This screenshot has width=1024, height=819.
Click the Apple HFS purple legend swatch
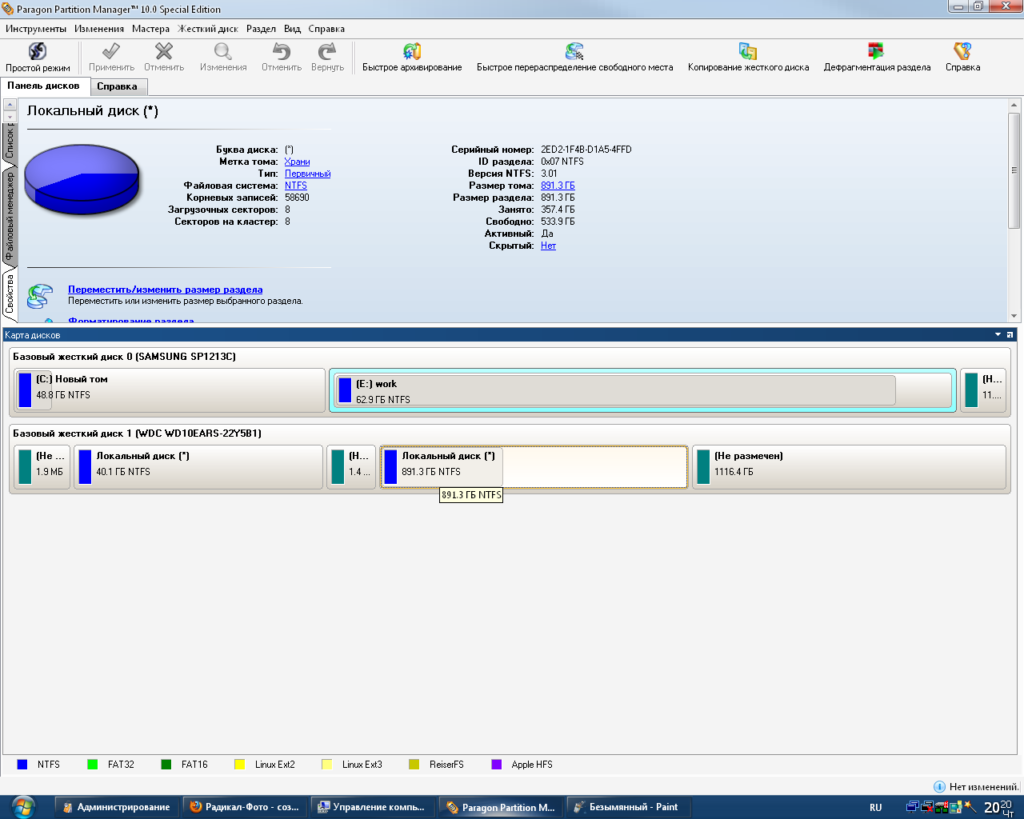[496, 764]
